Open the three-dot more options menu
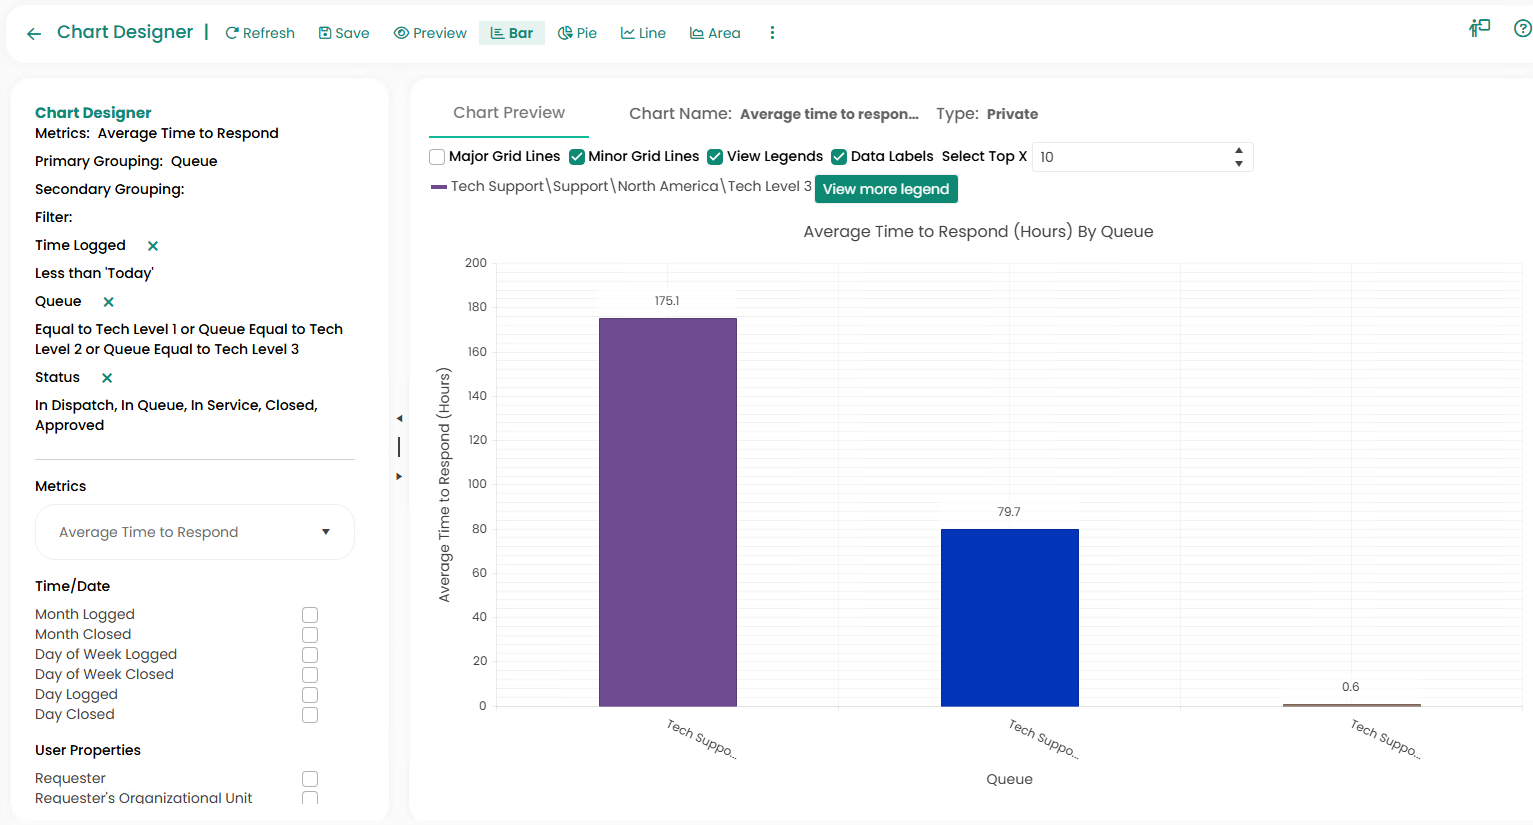This screenshot has height=825, width=1533. [772, 33]
